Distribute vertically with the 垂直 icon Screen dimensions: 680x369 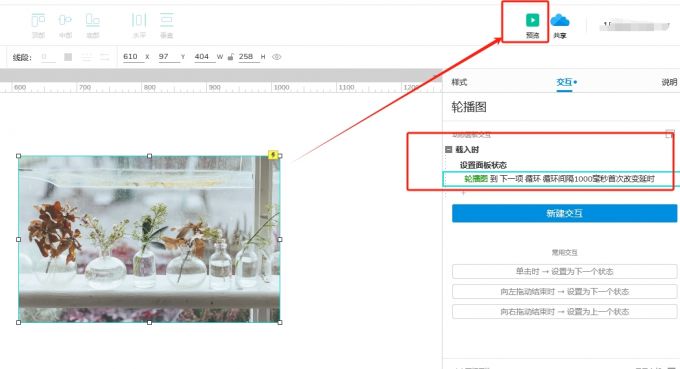click(x=167, y=20)
